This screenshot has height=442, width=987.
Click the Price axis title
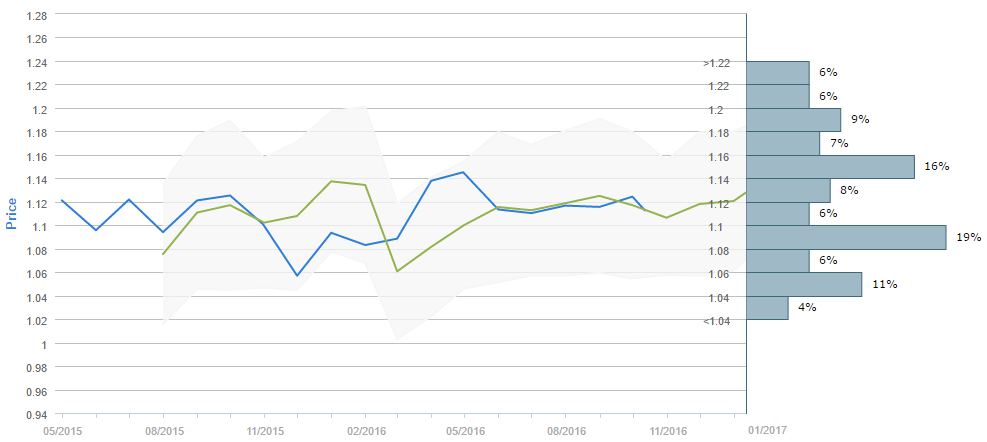12,213
